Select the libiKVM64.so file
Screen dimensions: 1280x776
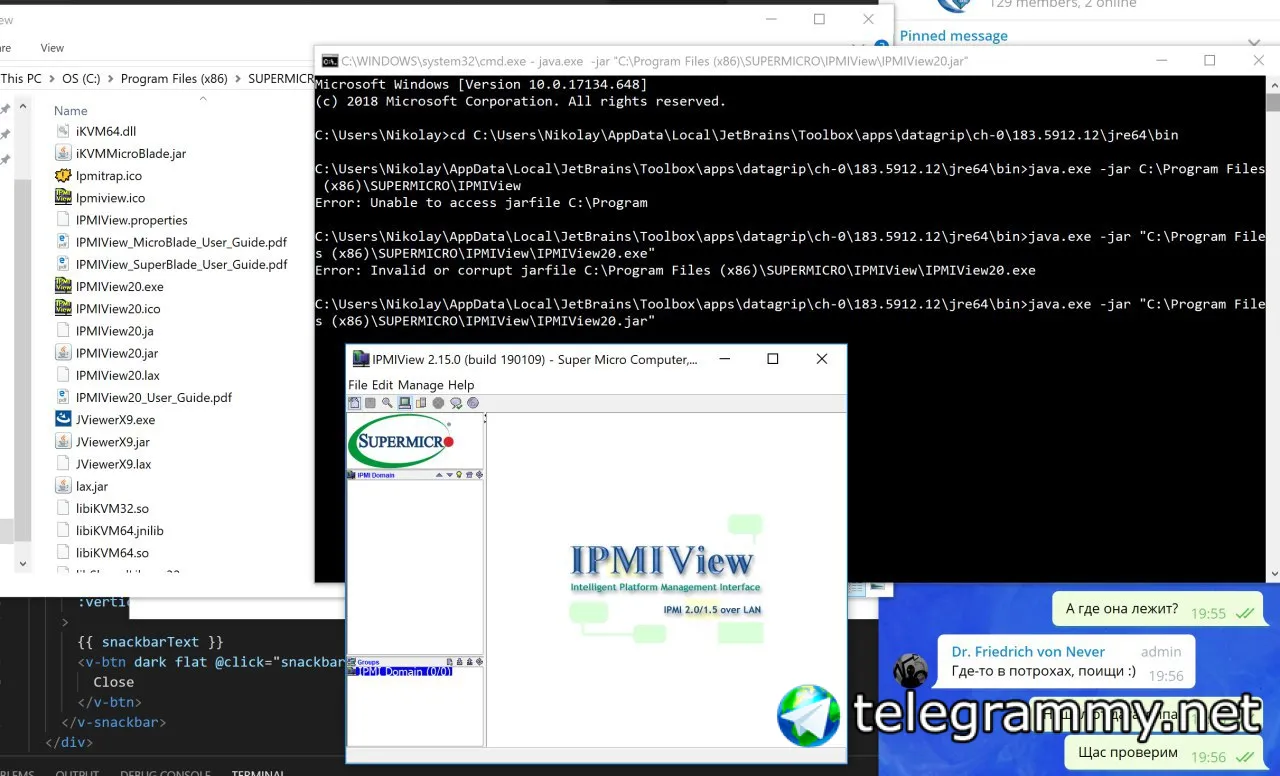pos(112,552)
